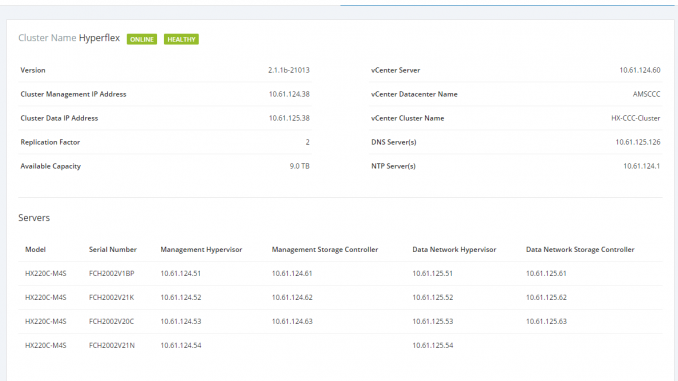Select storage controller IP 10.61.124.62
Image resolution: width=678 pixels, height=381 pixels.
(x=292, y=298)
